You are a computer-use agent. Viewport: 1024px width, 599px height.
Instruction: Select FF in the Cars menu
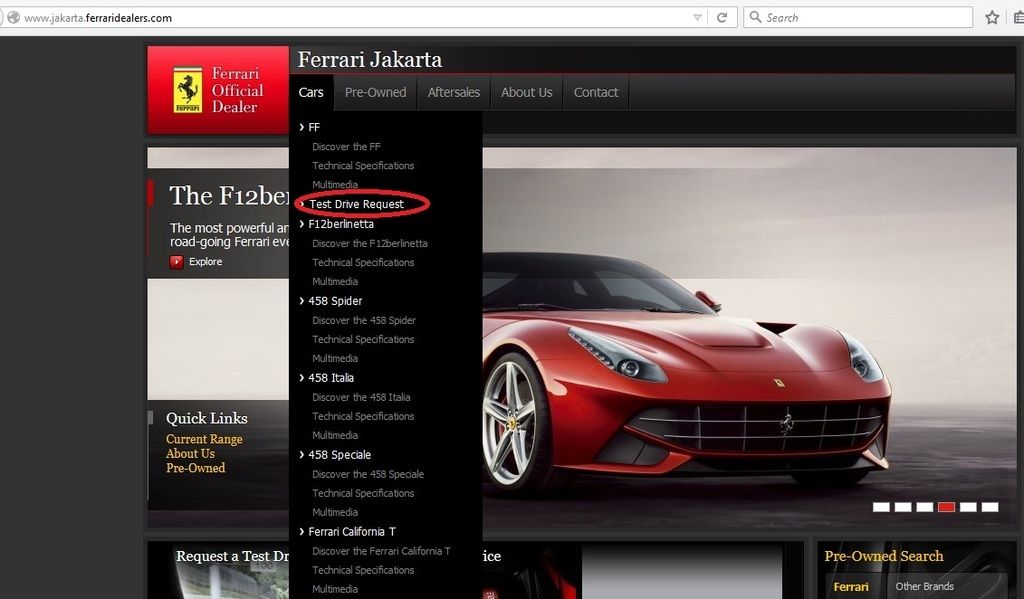pos(313,127)
